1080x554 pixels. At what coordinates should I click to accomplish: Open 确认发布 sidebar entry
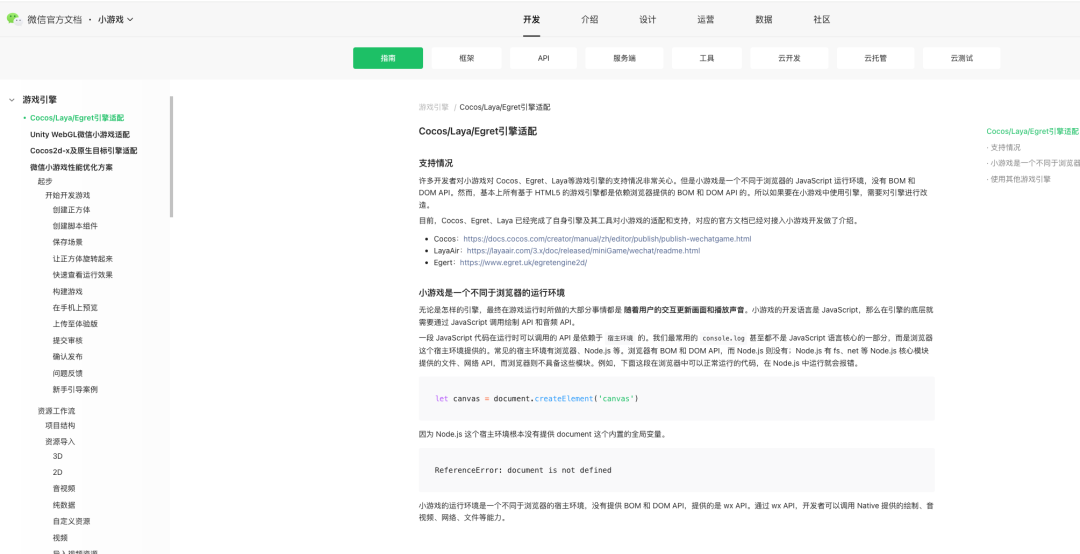tap(68, 356)
